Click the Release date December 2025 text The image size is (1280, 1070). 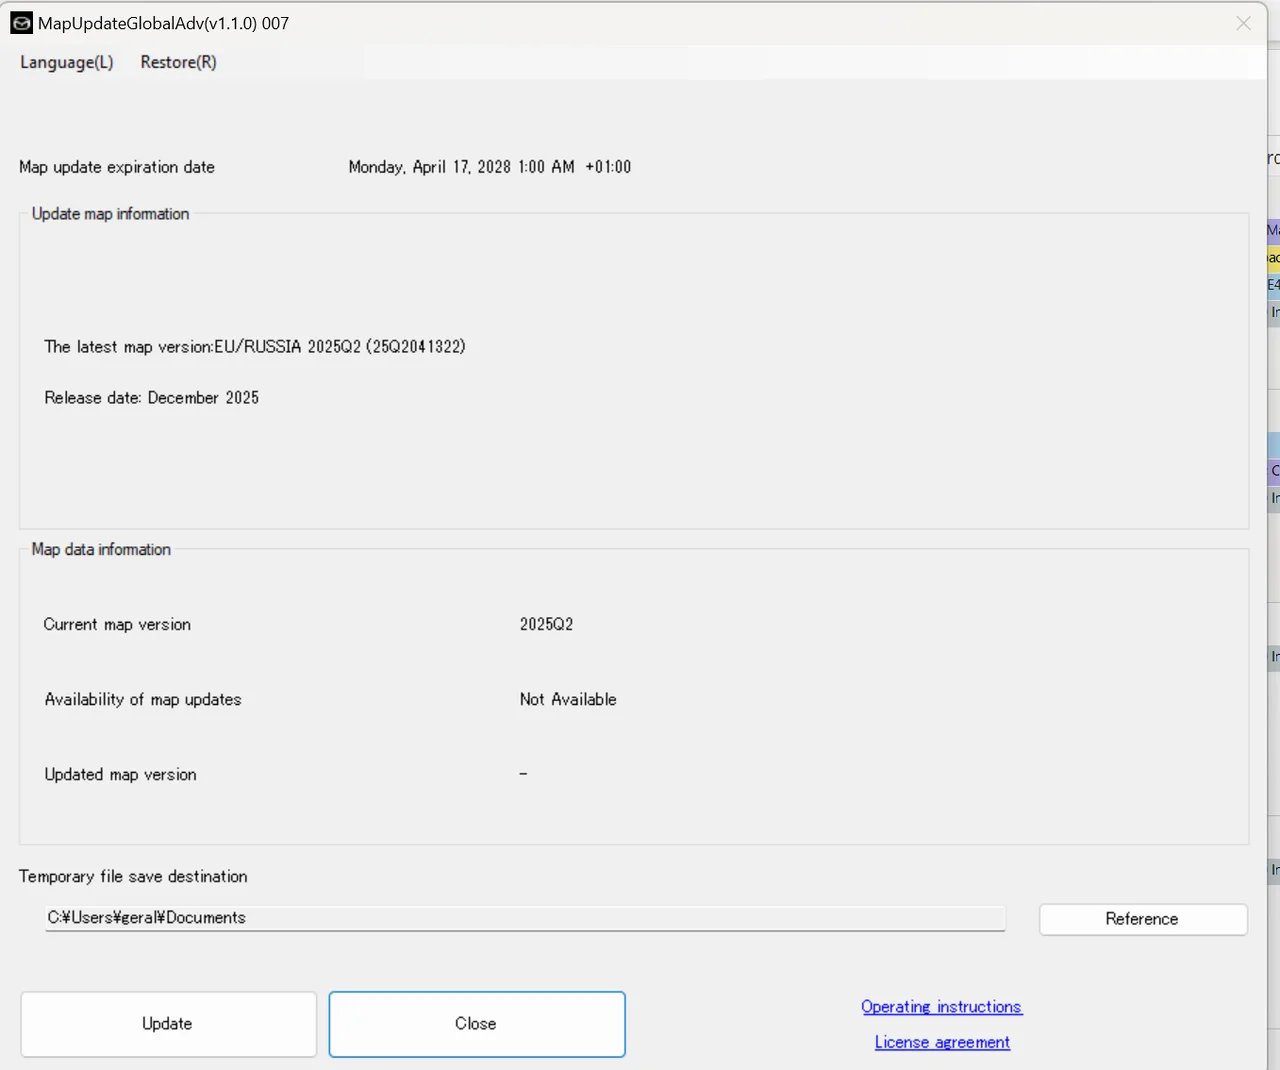(x=151, y=398)
